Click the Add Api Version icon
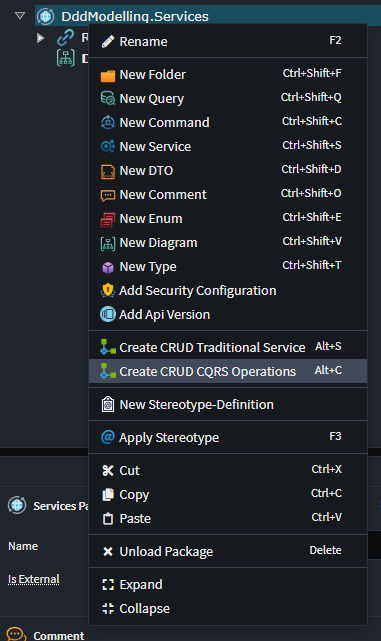Screen dimensions: 381x641 pyautogui.click(x=108, y=314)
